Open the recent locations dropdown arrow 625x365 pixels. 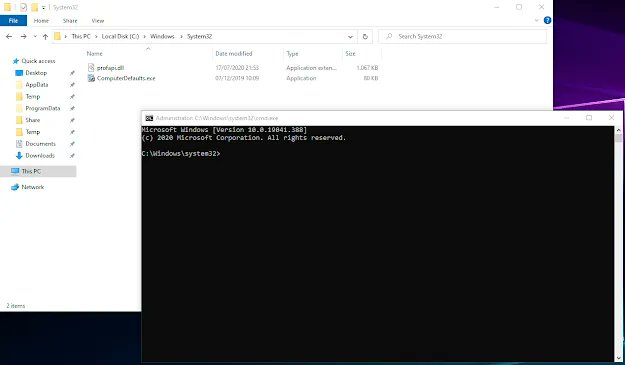(x=35, y=37)
